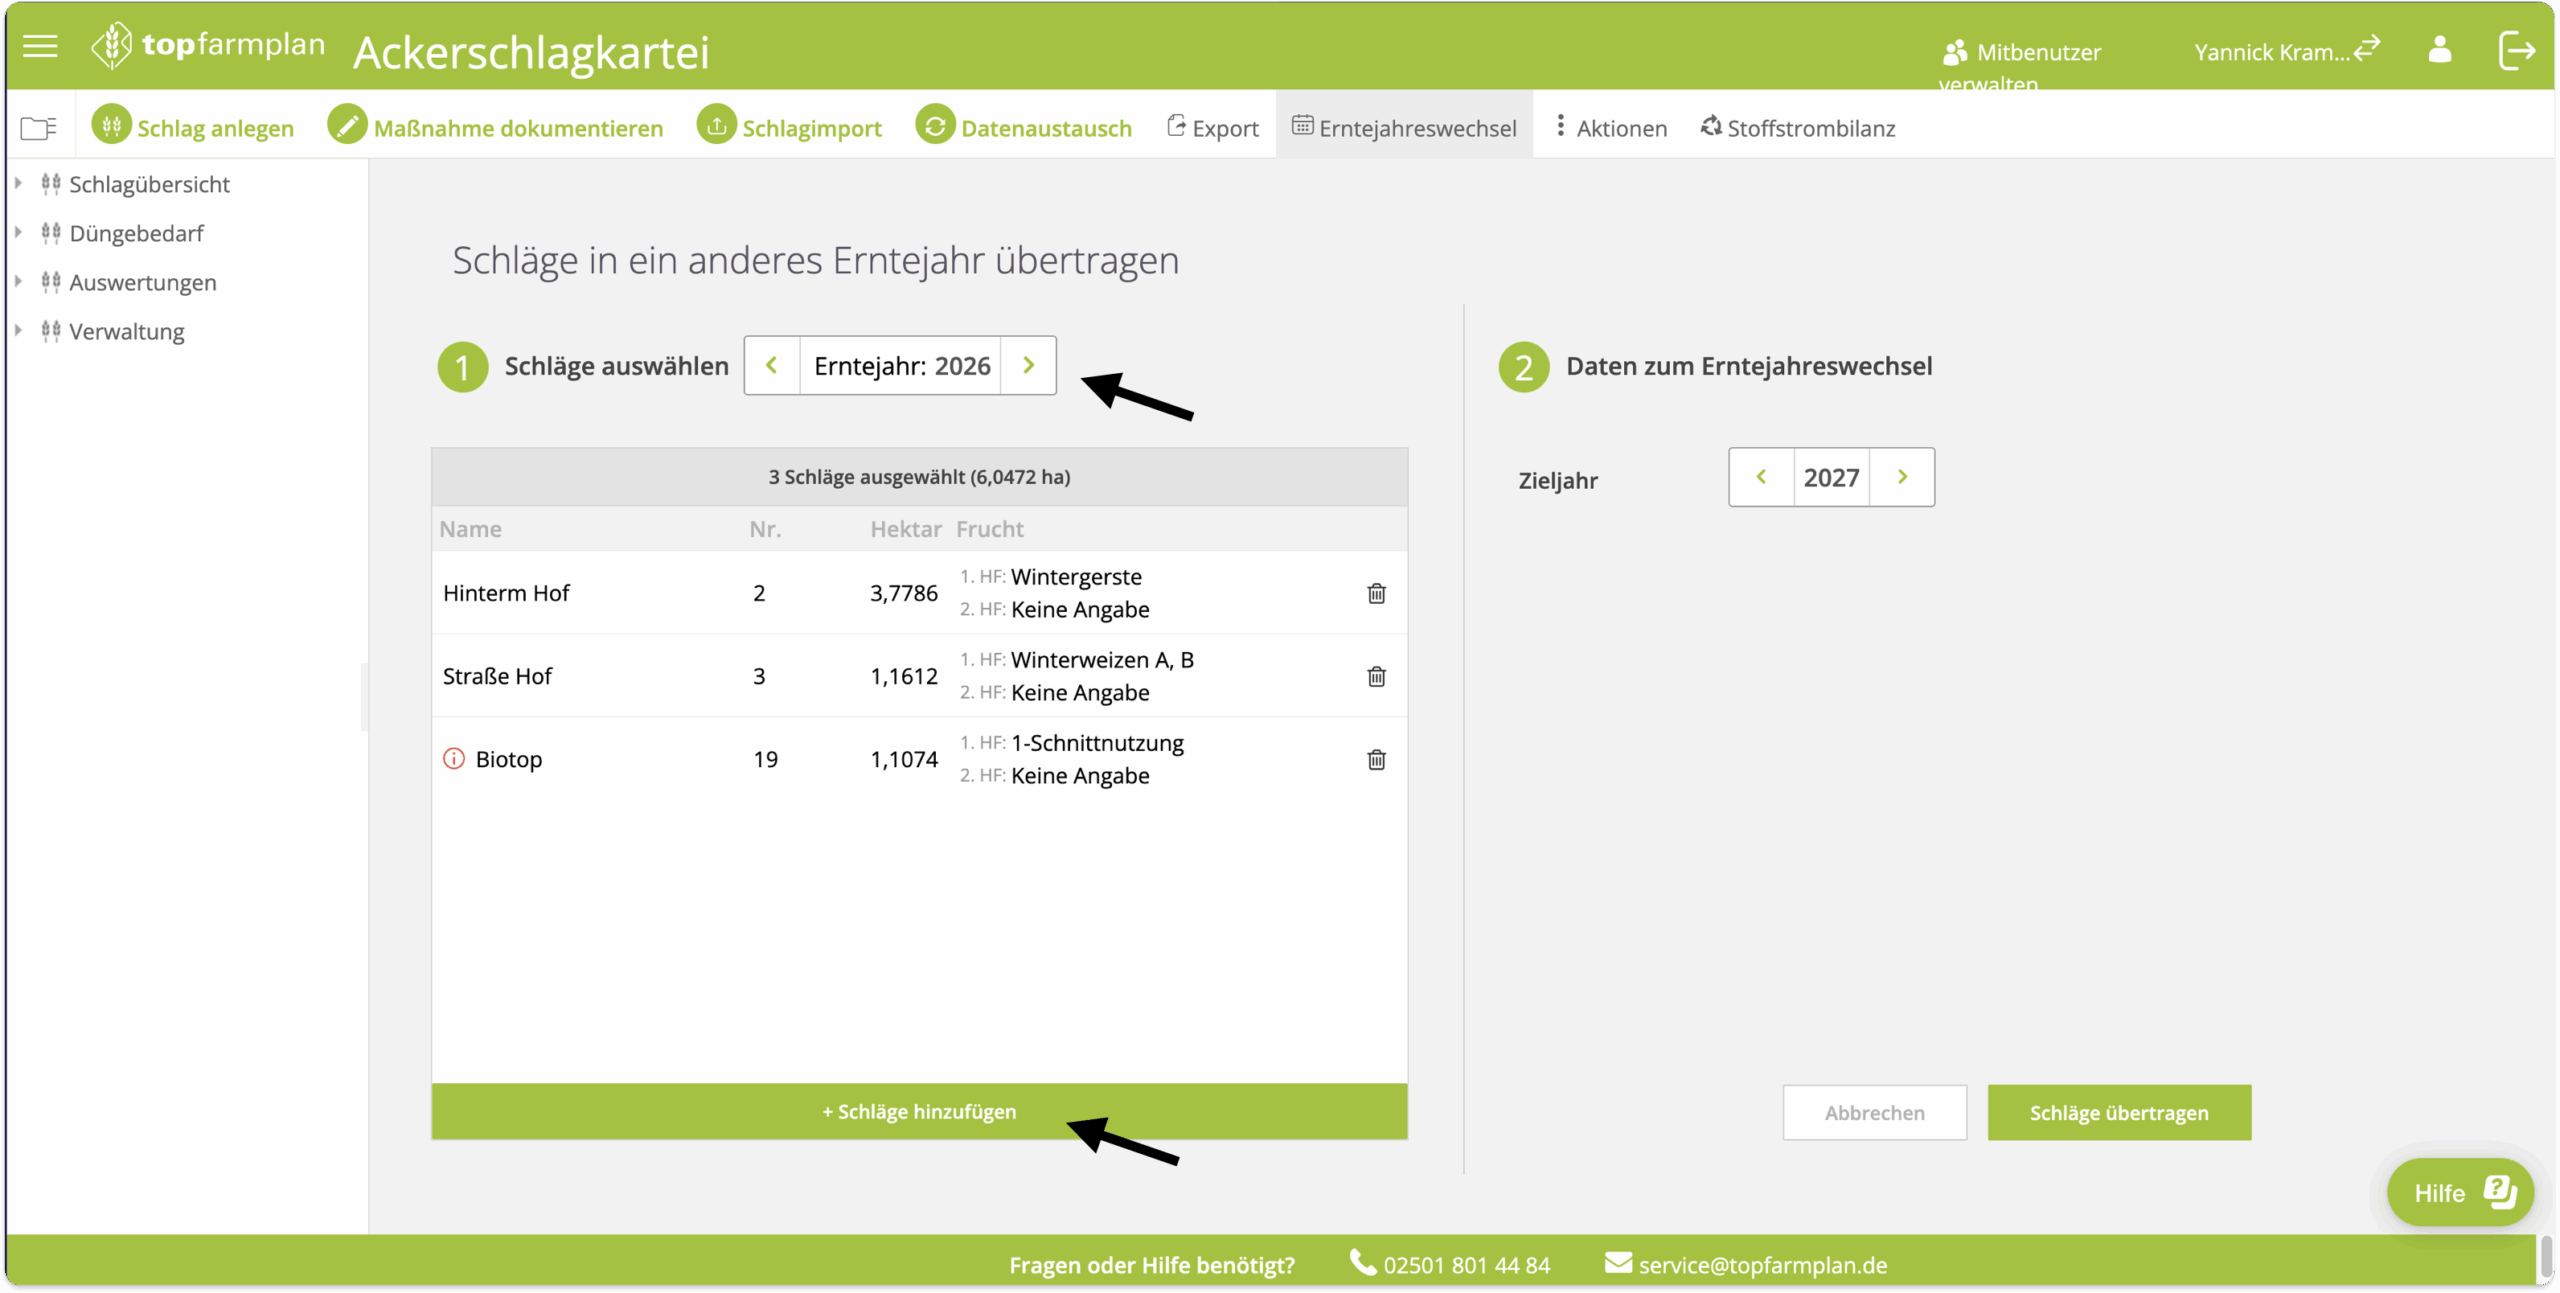Go to previous Erntejahr with left arrow
2560x1293 pixels.
pos(771,365)
